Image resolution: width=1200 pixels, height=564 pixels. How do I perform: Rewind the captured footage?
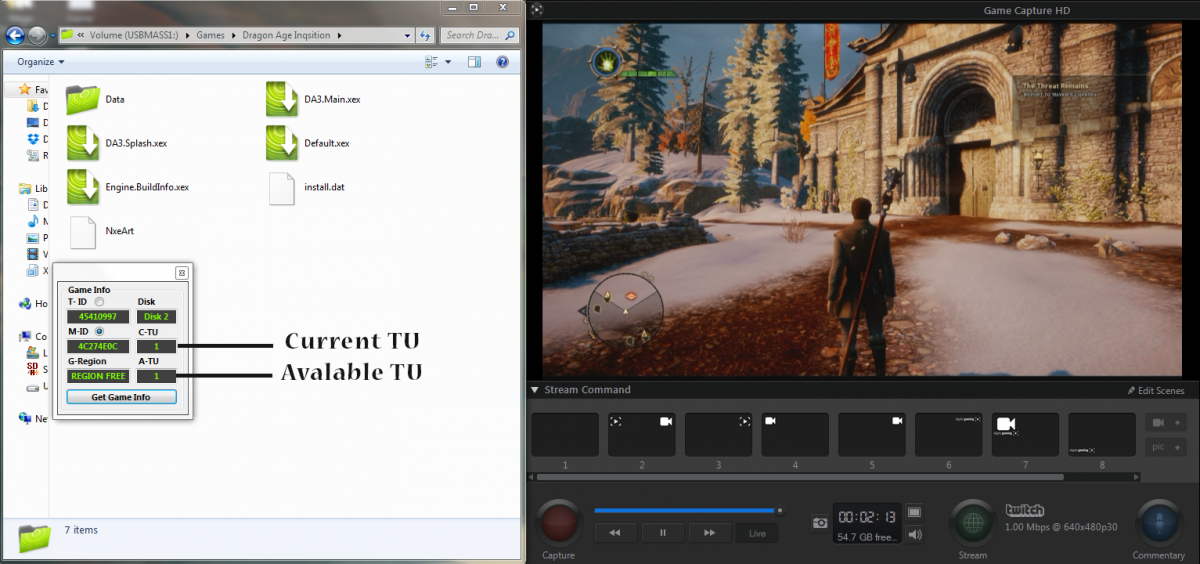point(615,533)
